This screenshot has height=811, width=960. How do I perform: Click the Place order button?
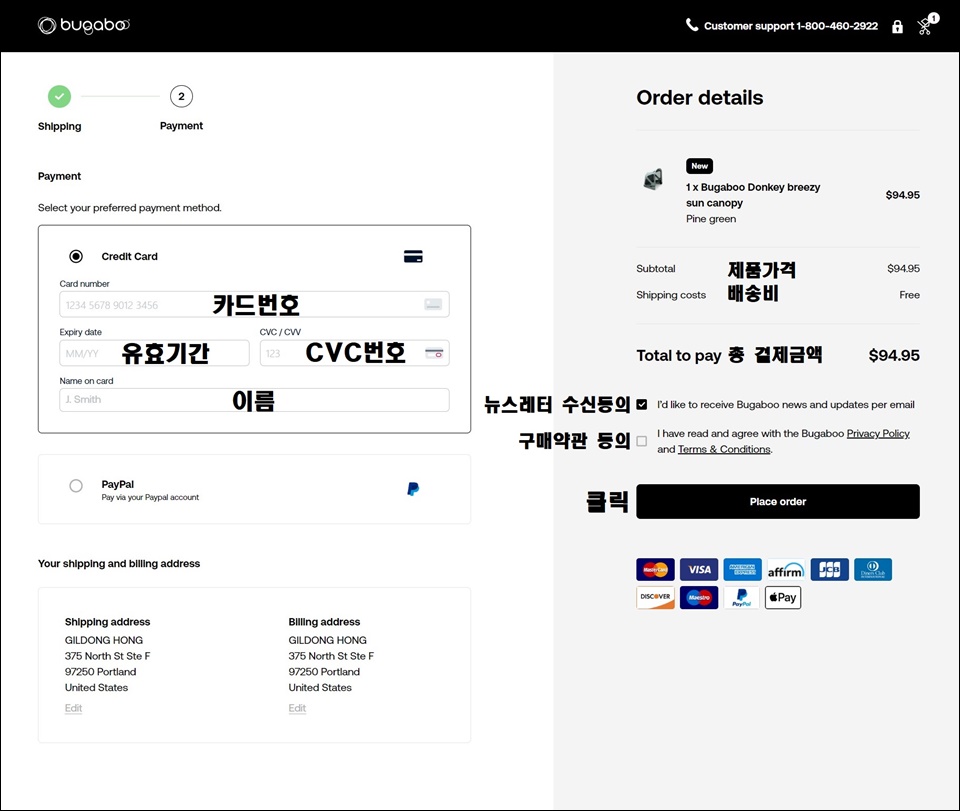(778, 501)
